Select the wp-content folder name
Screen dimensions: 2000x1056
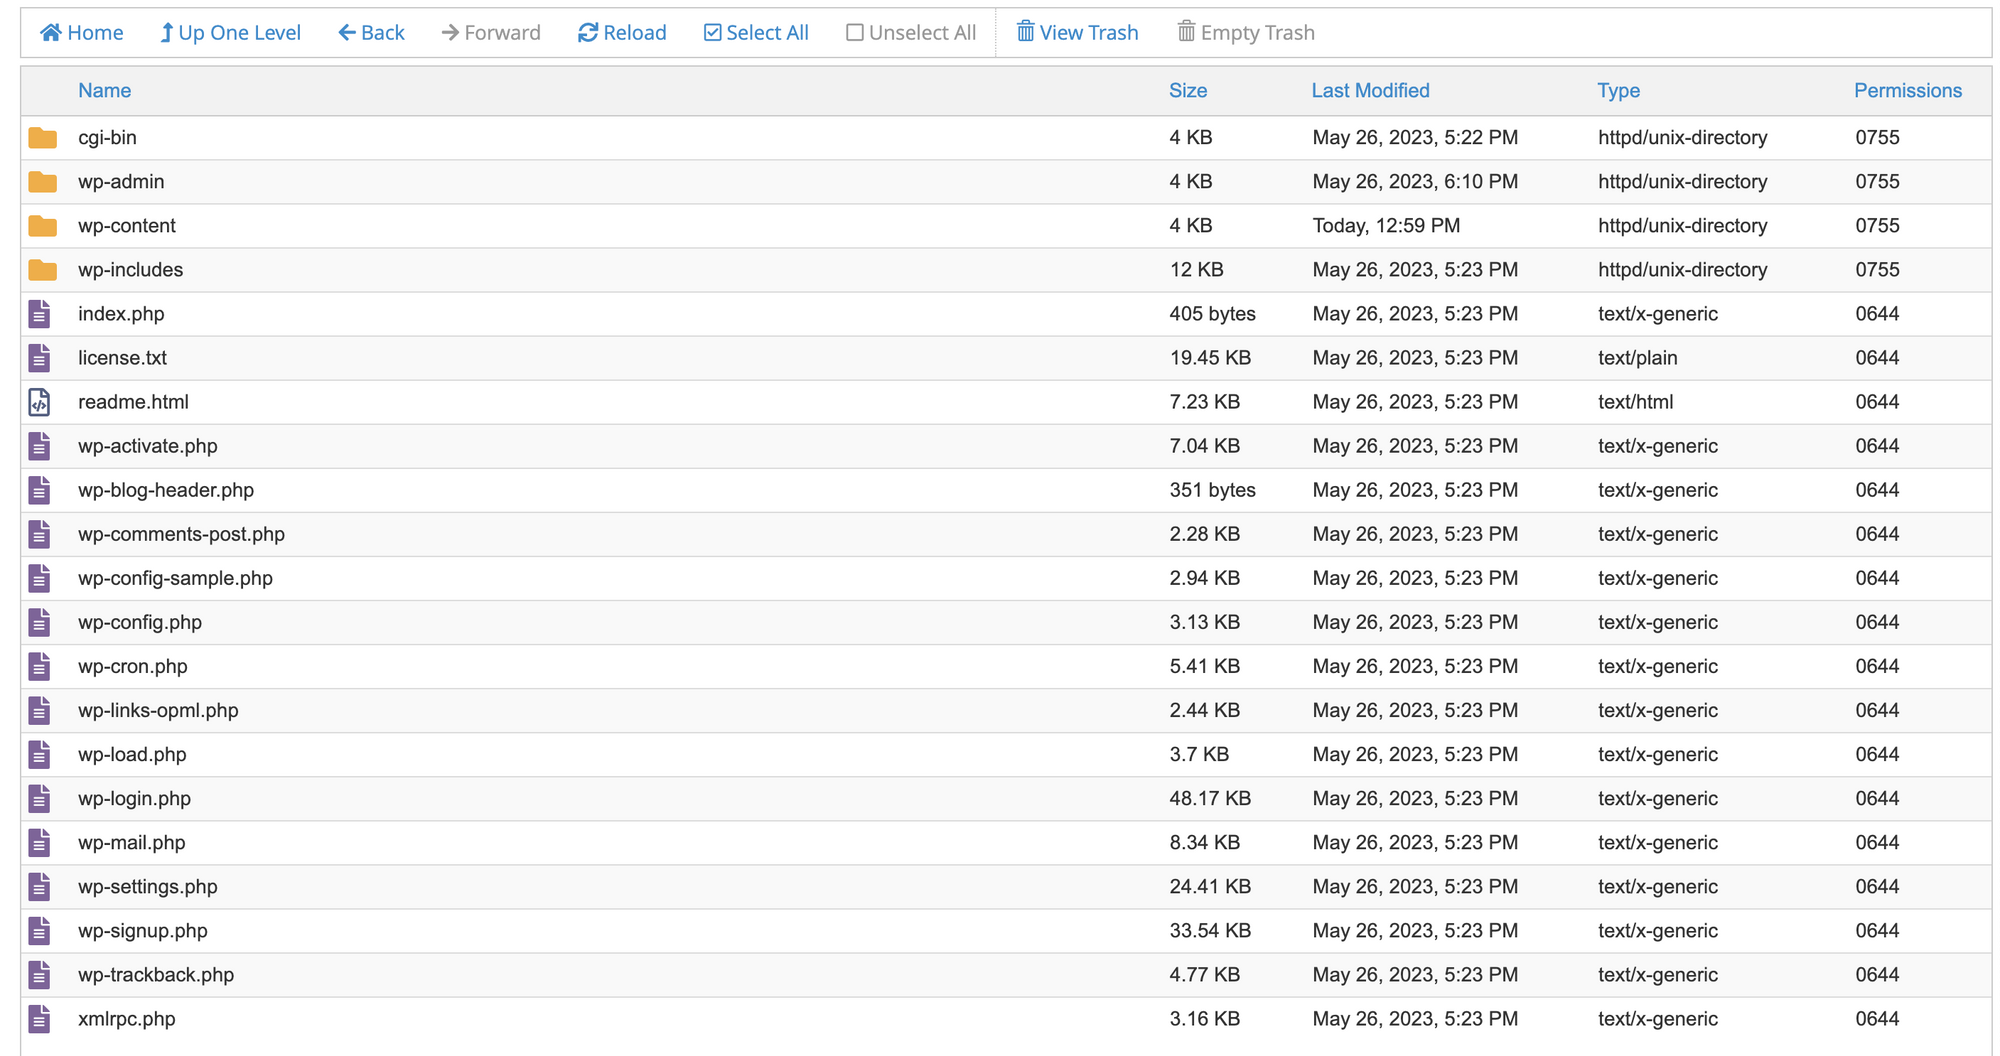[x=127, y=226]
